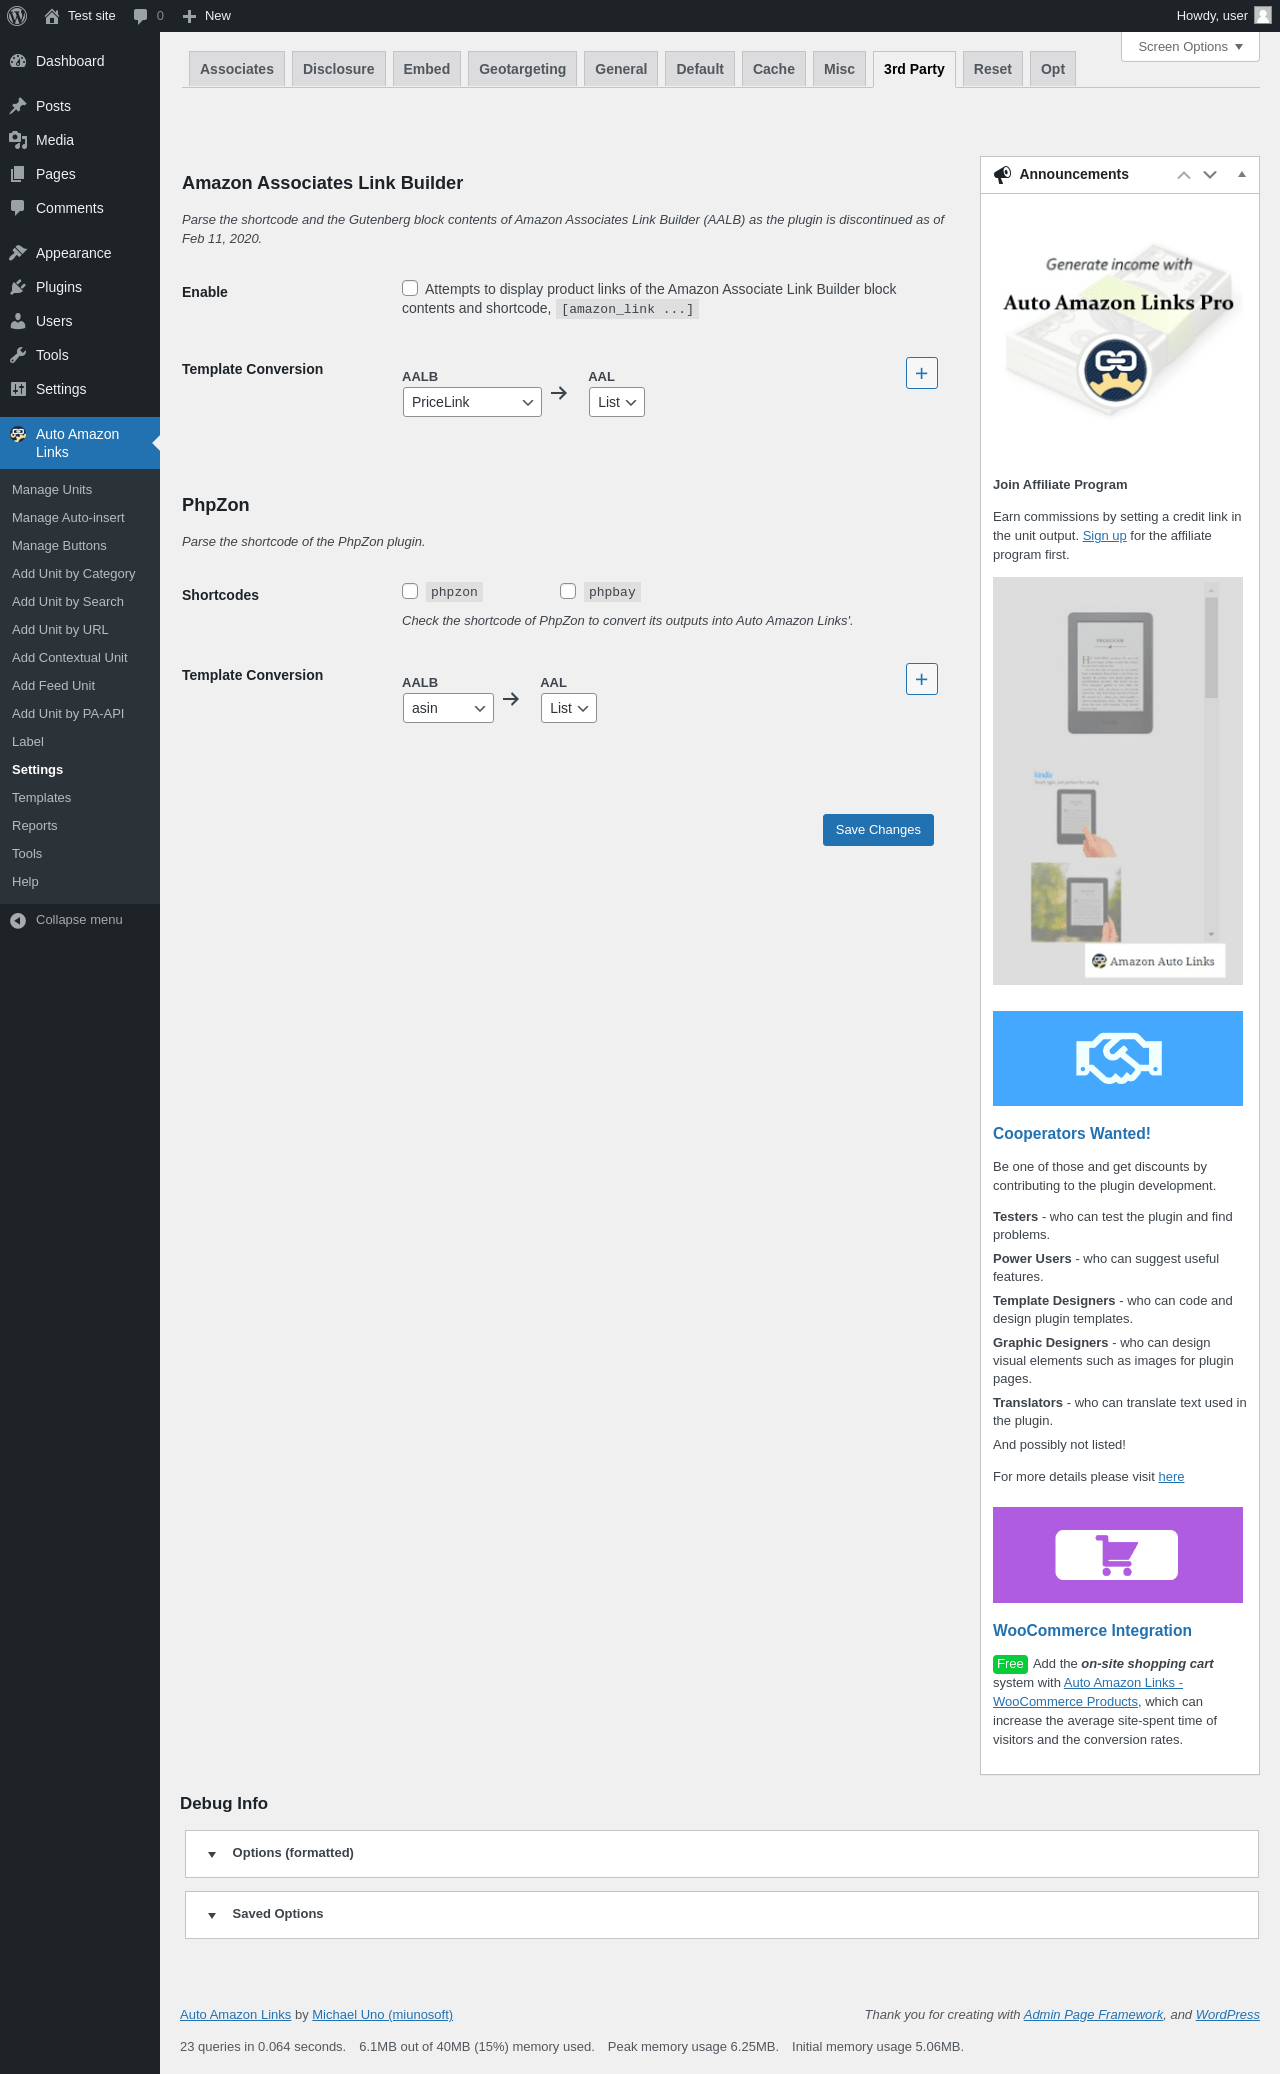
Task: Open the Cooperators Wanted! heading link
Action: click(x=1072, y=1134)
